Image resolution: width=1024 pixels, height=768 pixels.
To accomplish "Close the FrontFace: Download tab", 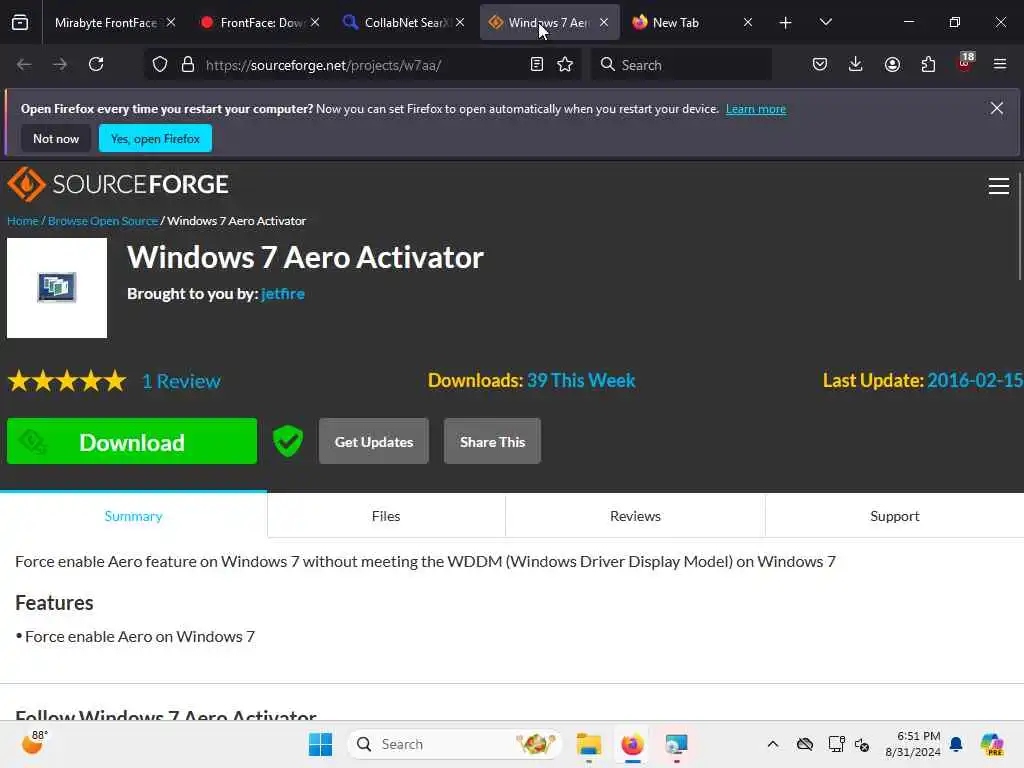I will [315, 23].
